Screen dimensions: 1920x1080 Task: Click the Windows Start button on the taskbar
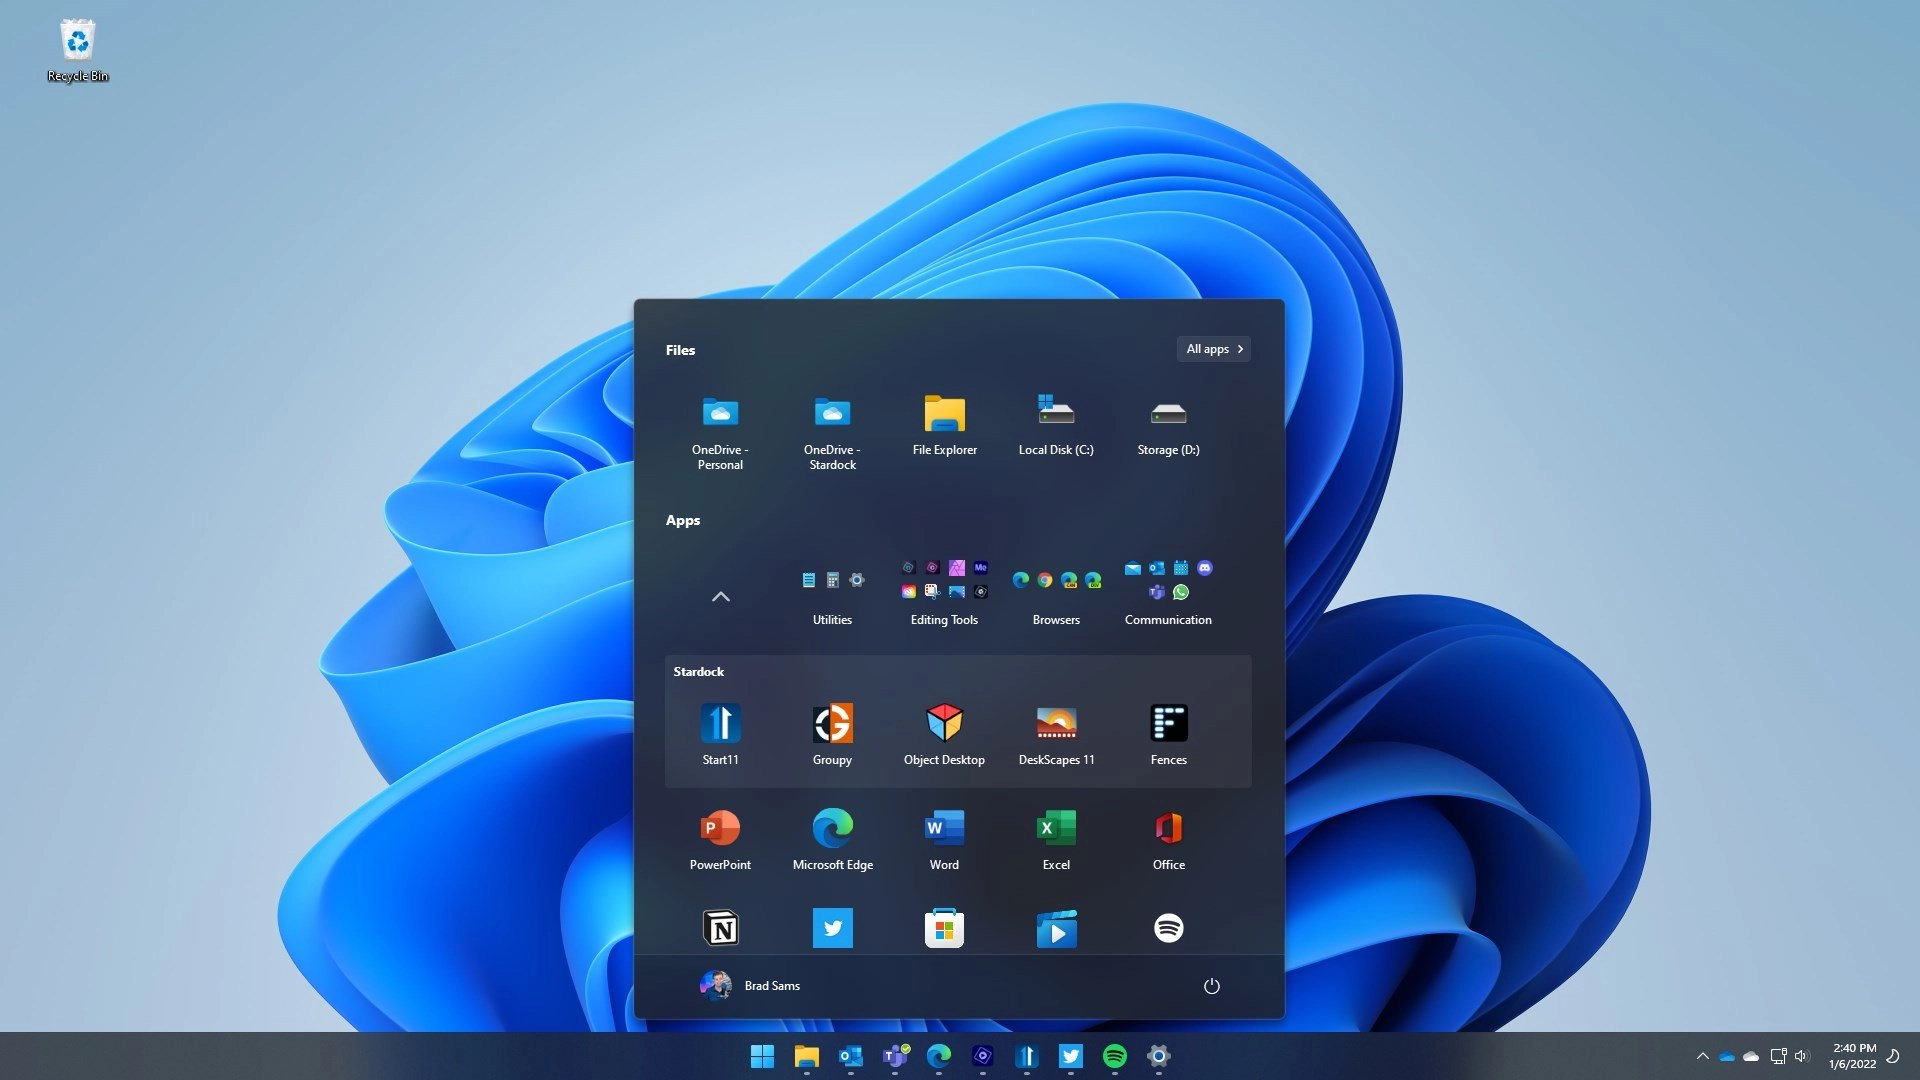click(762, 1056)
